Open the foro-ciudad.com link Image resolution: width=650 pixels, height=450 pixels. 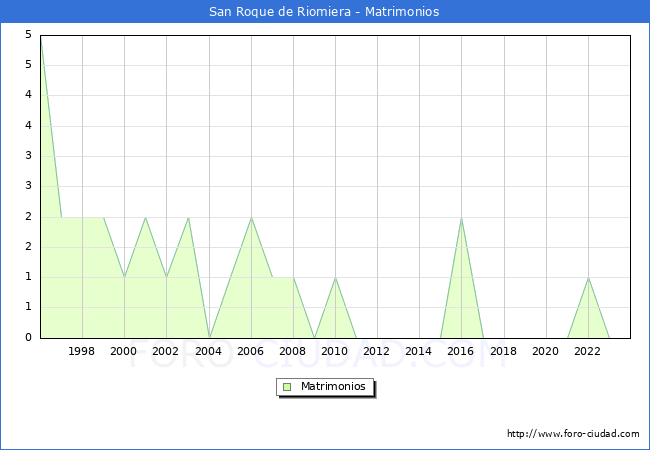[573, 434]
